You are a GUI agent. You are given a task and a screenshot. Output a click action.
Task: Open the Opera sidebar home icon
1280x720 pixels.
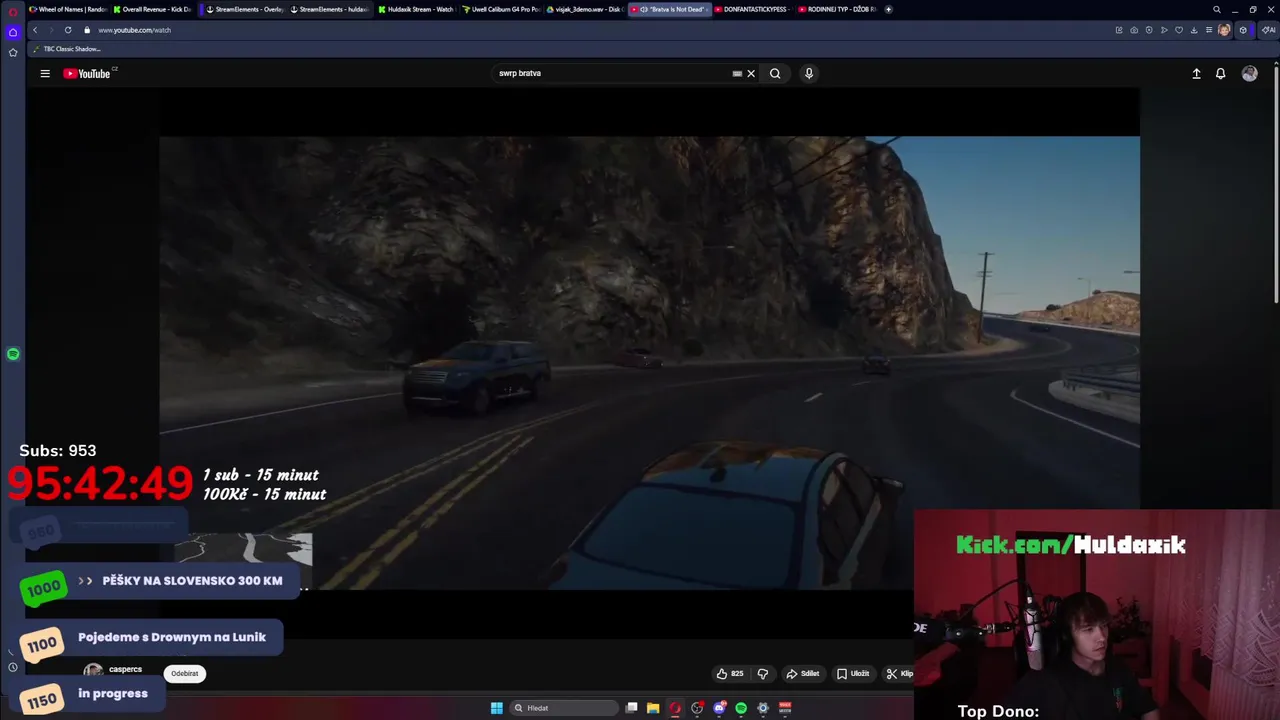[x=13, y=32]
